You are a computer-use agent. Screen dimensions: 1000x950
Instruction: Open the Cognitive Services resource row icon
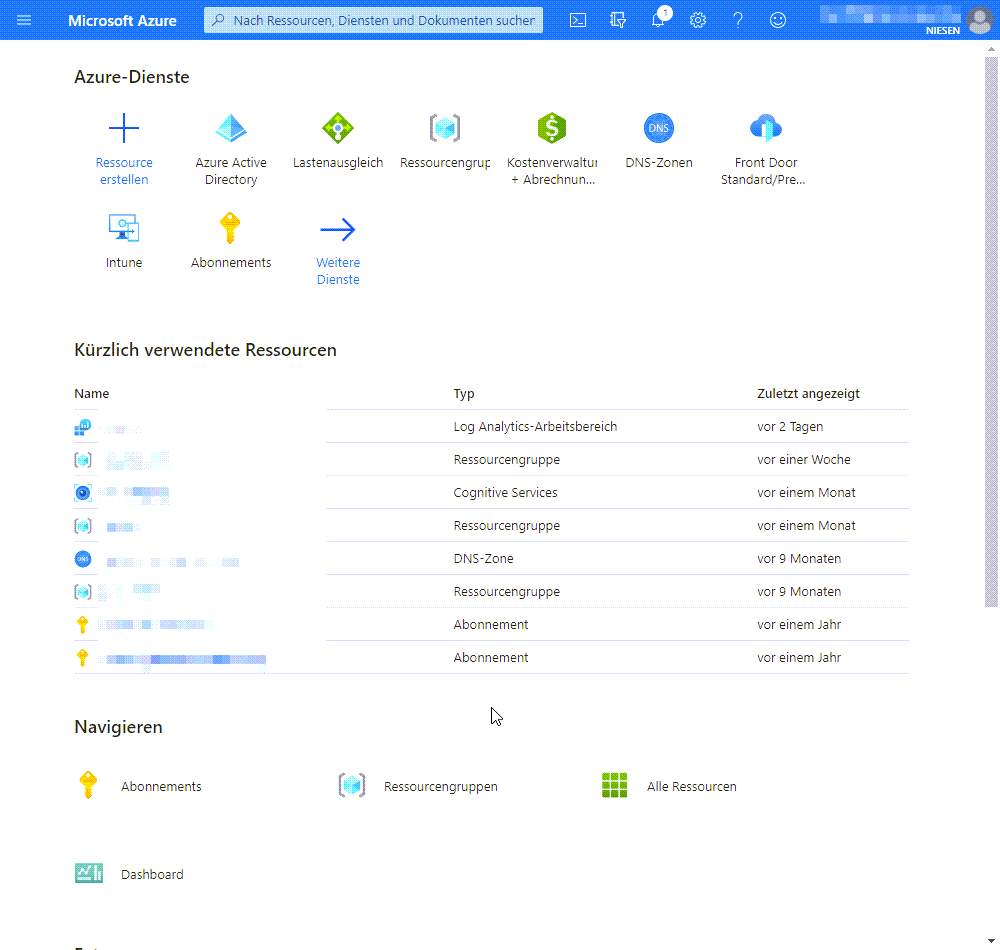pos(83,493)
